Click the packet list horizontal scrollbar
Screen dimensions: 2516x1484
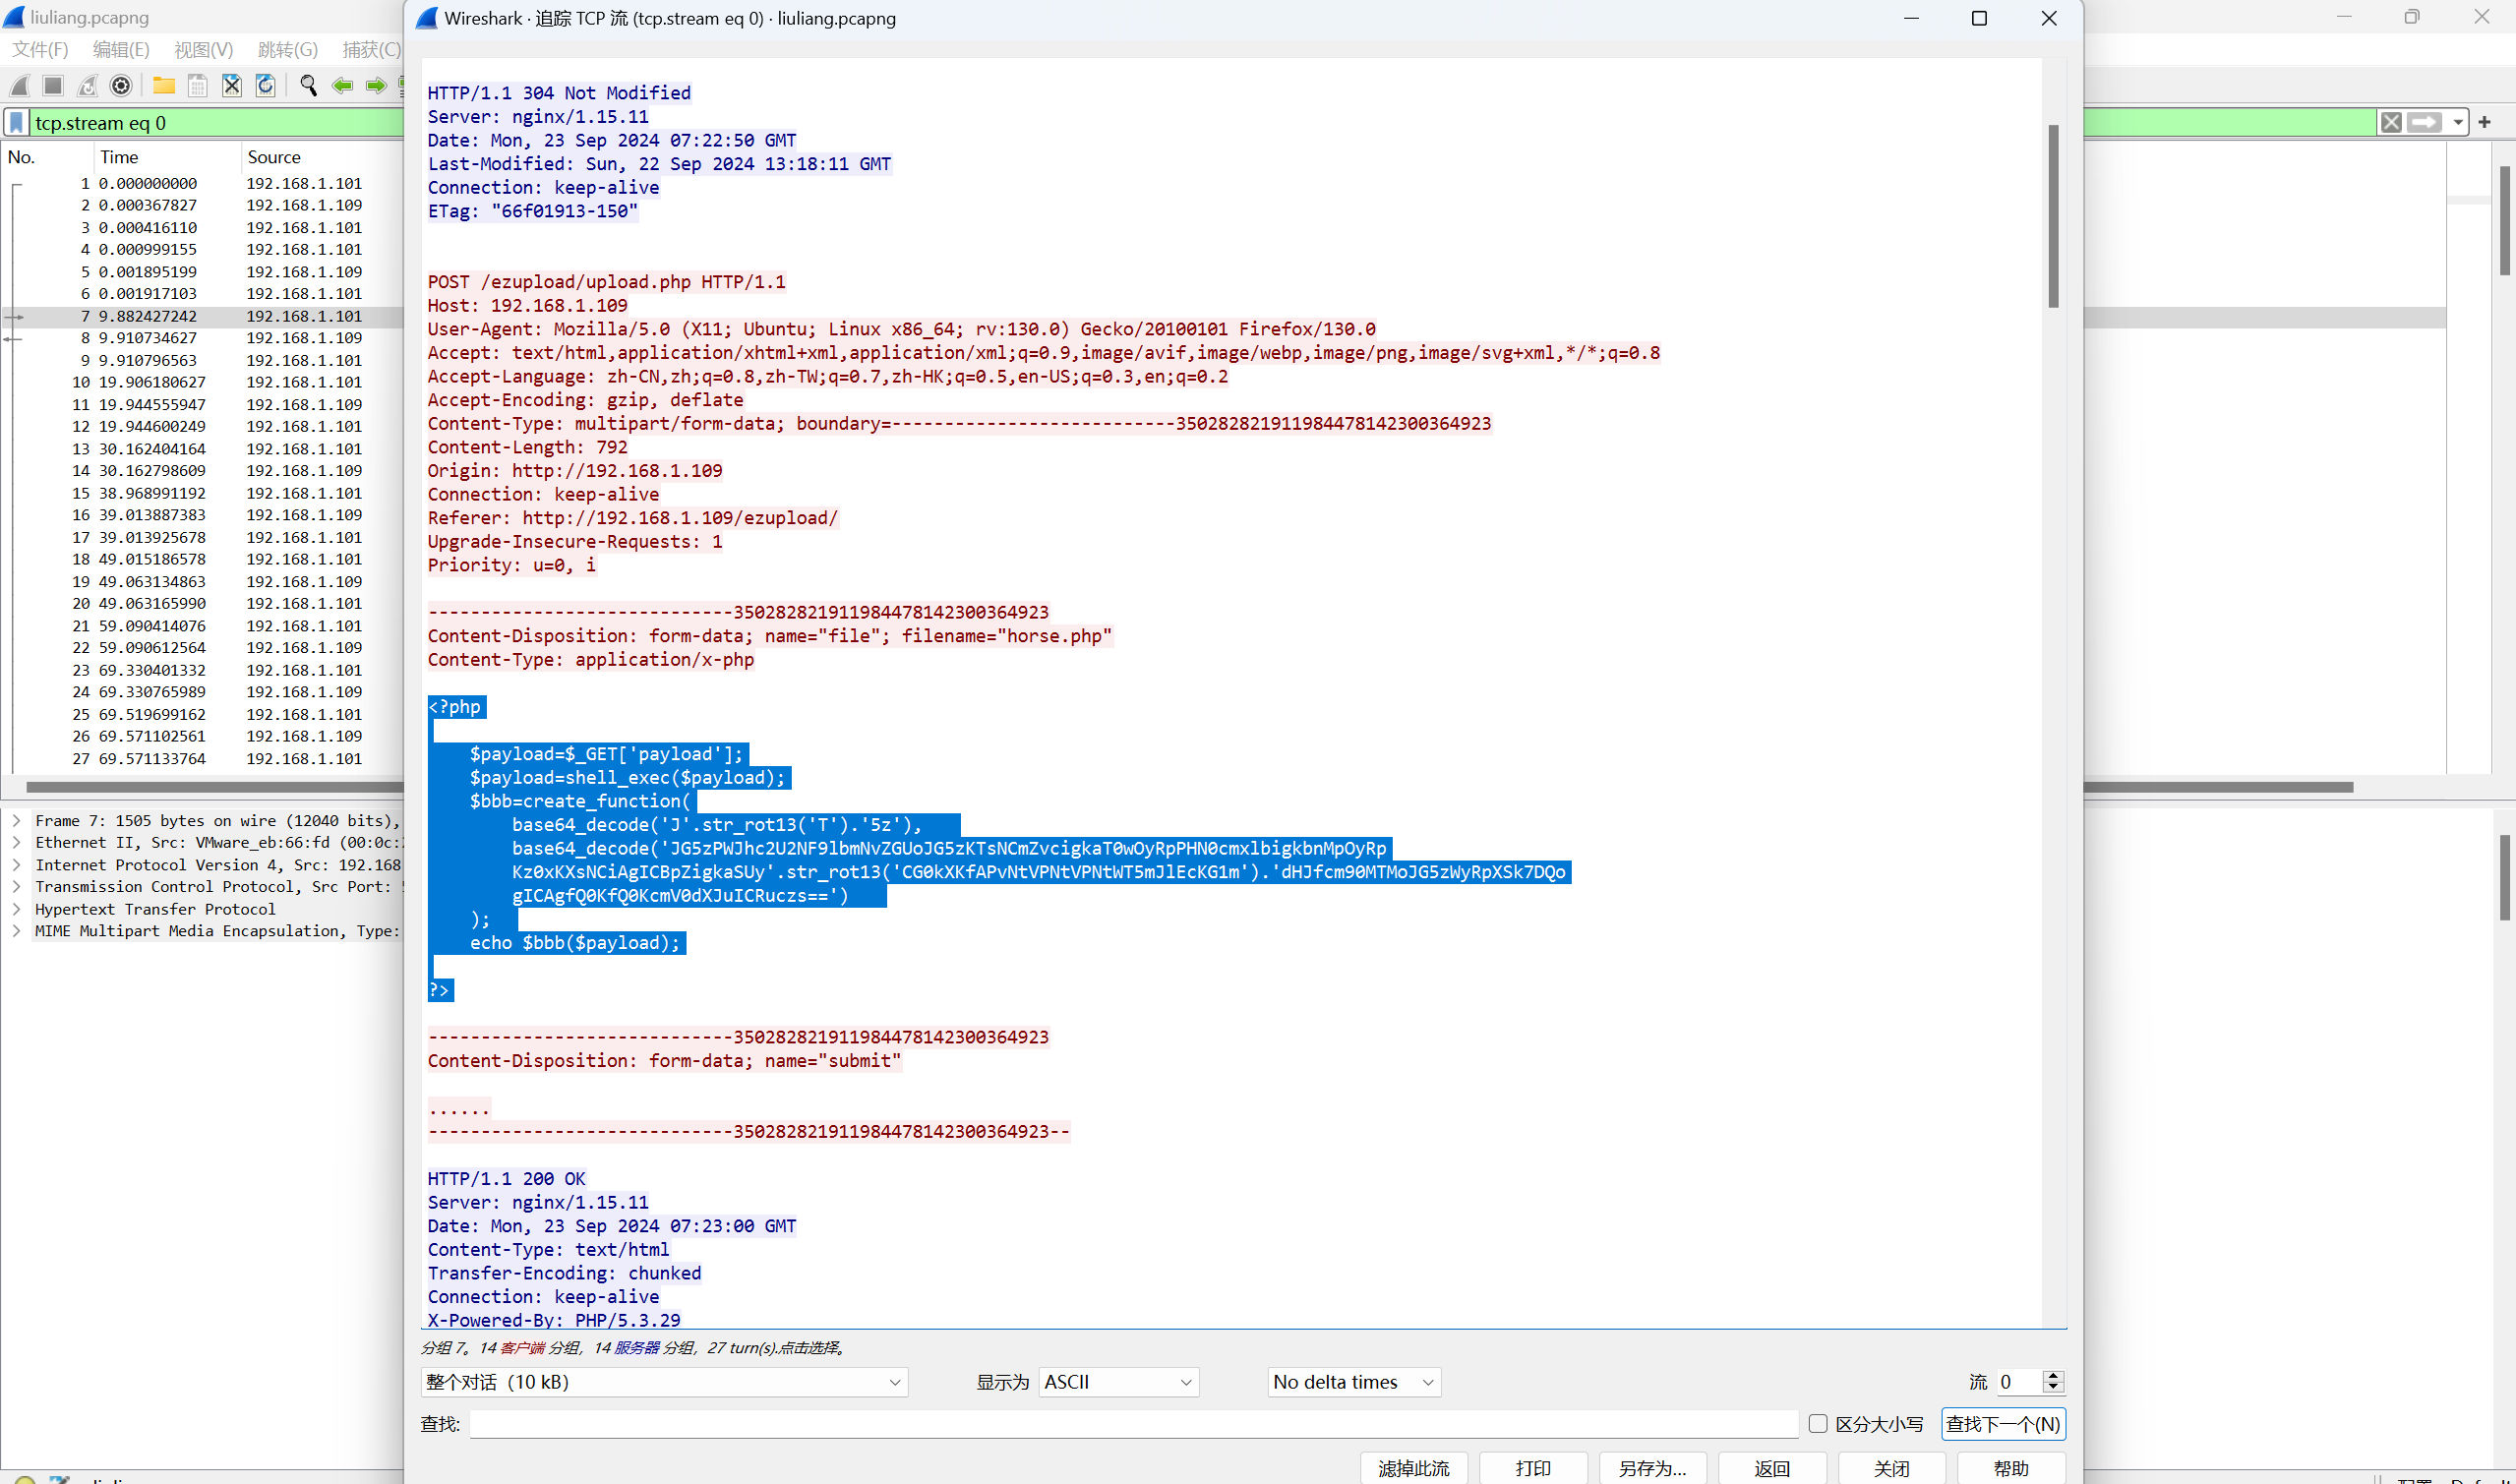point(215,787)
